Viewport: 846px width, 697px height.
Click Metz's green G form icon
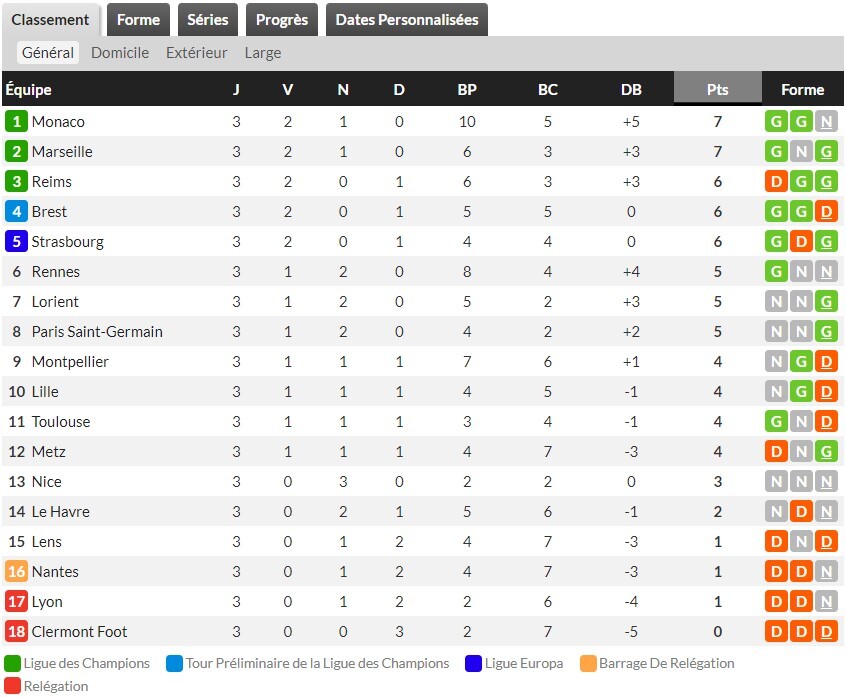tap(825, 452)
